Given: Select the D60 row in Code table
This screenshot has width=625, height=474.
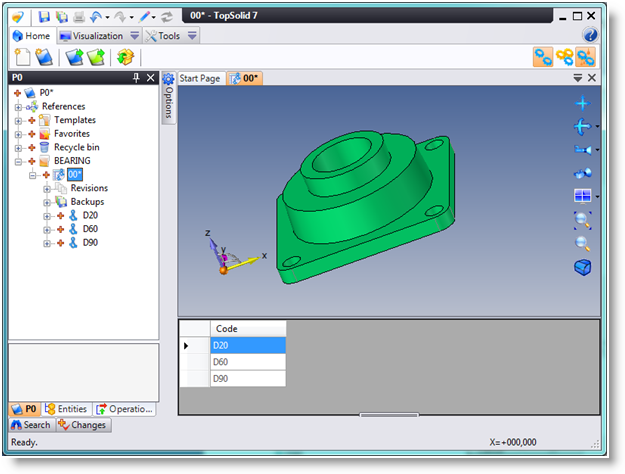Looking at the screenshot, I should [x=248, y=362].
